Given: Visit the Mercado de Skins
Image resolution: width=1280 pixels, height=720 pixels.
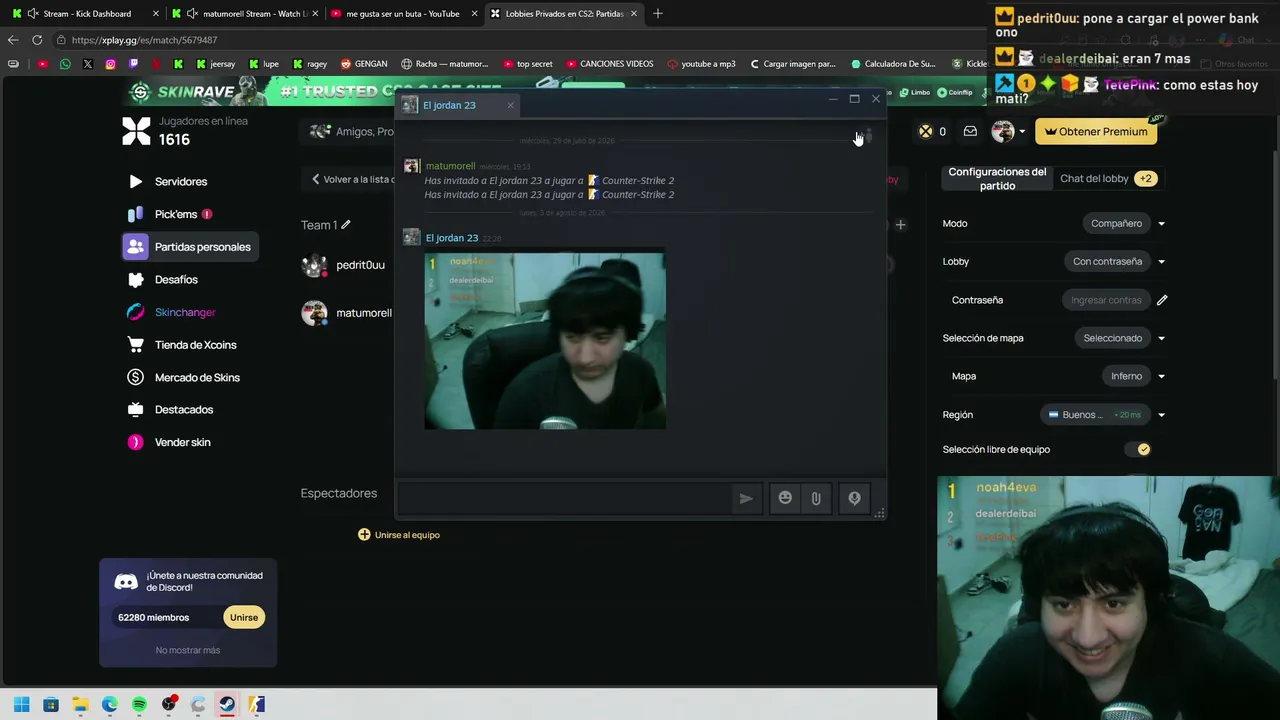Looking at the screenshot, I should click(x=197, y=377).
